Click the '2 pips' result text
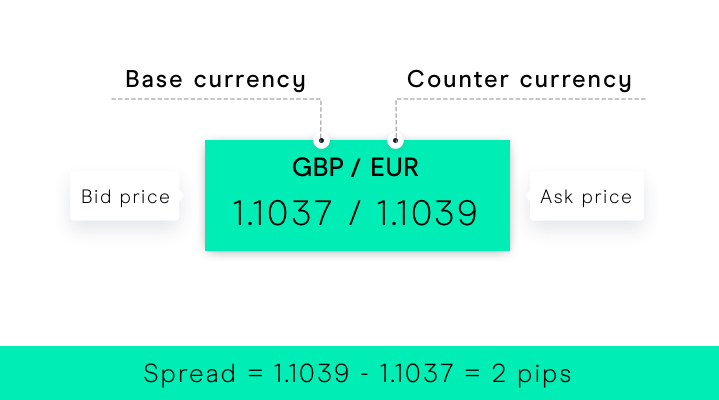Screen dimensions: 719x400 pyautogui.click(x=531, y=373)
